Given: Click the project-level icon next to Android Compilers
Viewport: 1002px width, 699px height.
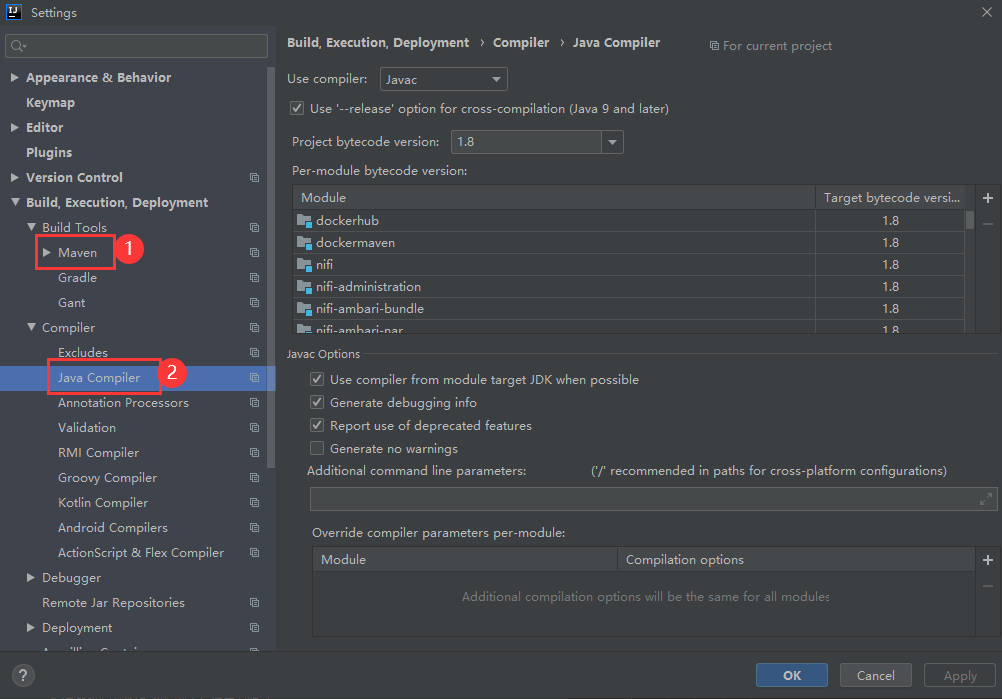Looking at the screenshot, I should [x=254, y=528].
